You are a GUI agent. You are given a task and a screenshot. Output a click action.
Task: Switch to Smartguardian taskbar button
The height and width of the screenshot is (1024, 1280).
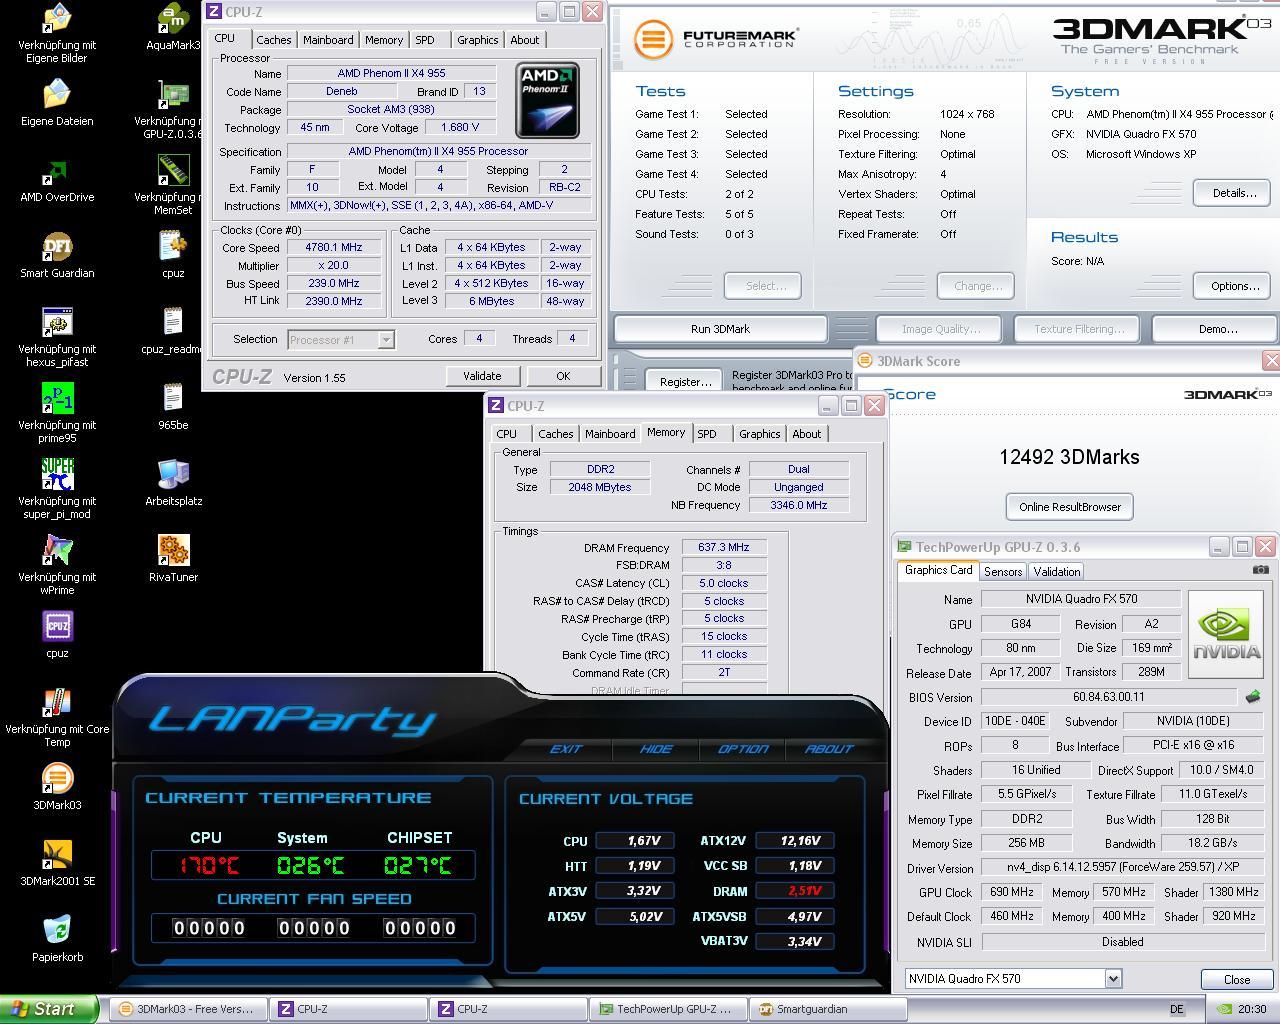[827, 1009]
